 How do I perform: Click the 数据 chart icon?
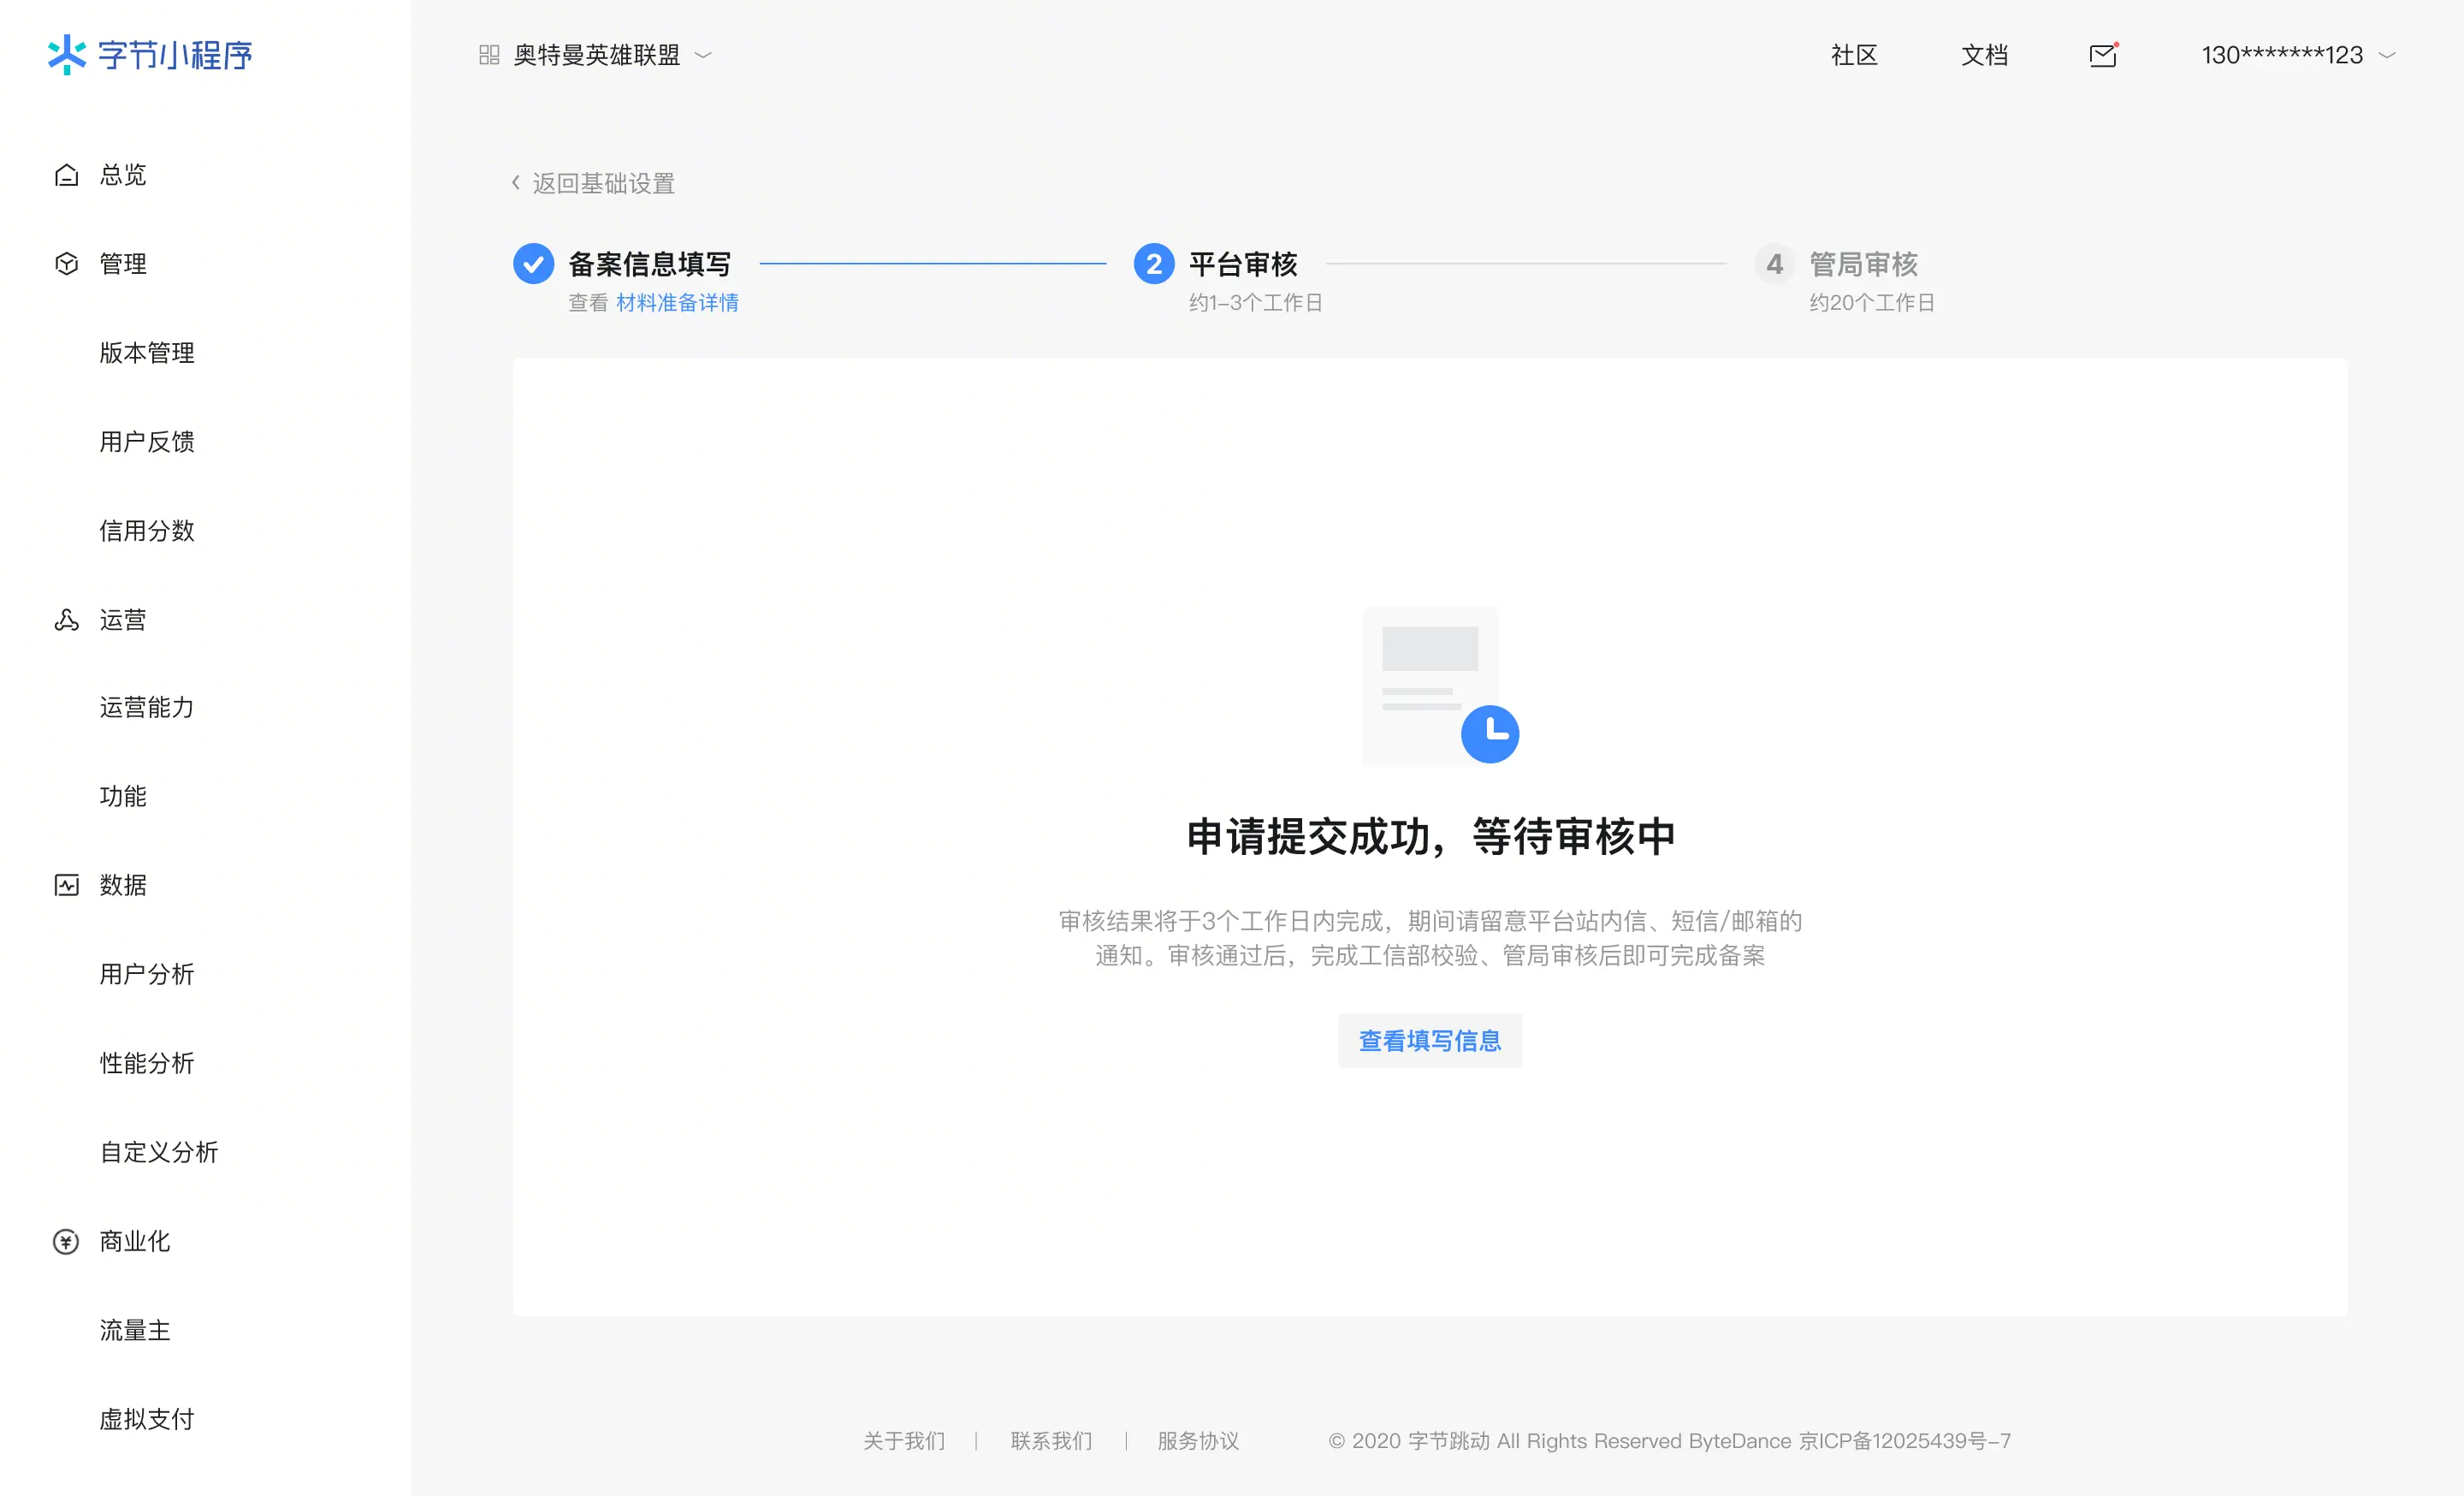tap(66, 885)
